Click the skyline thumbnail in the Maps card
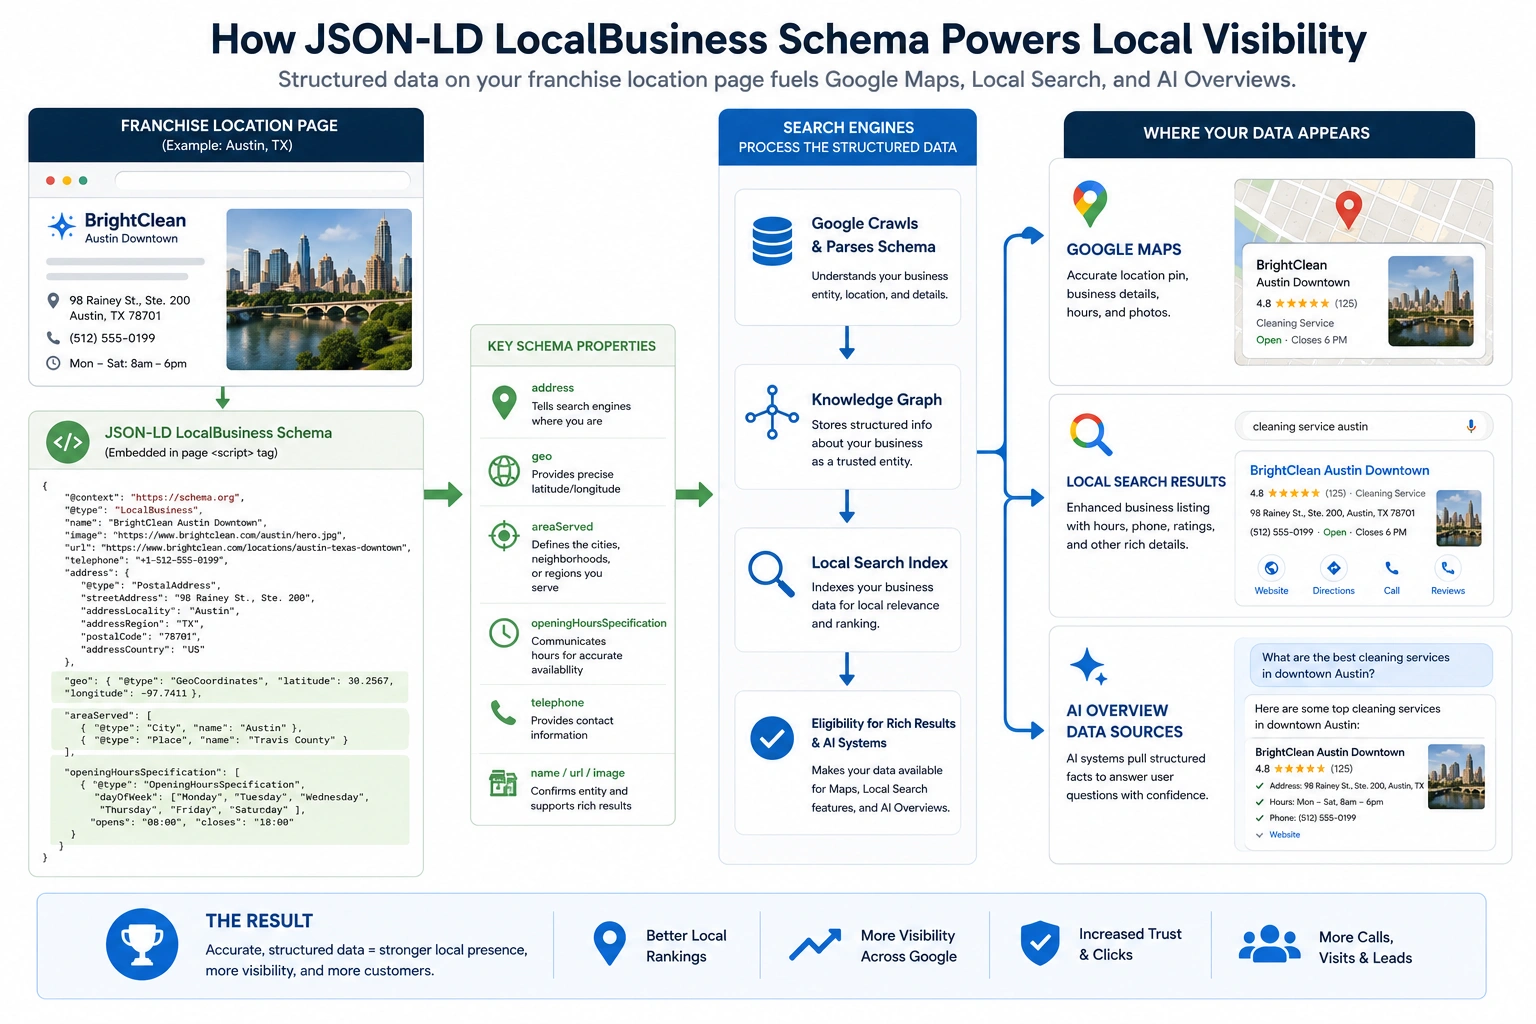The width and height of the screenshot is (1536, 1024). (1431, 301)
